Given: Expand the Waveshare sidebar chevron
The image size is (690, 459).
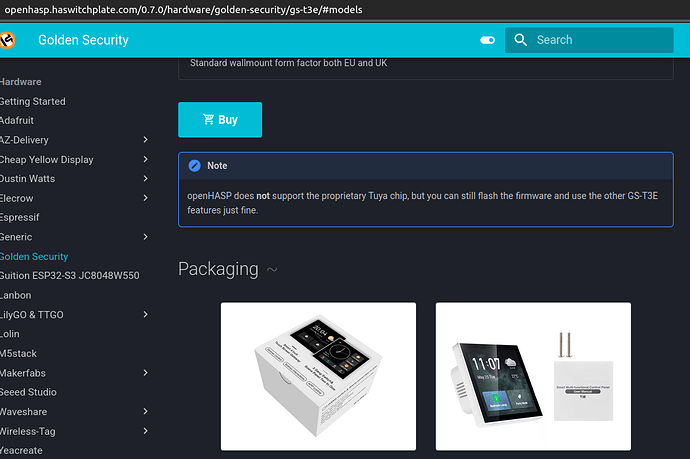Looking at the screenshot, I should click(x=146, y=412).
